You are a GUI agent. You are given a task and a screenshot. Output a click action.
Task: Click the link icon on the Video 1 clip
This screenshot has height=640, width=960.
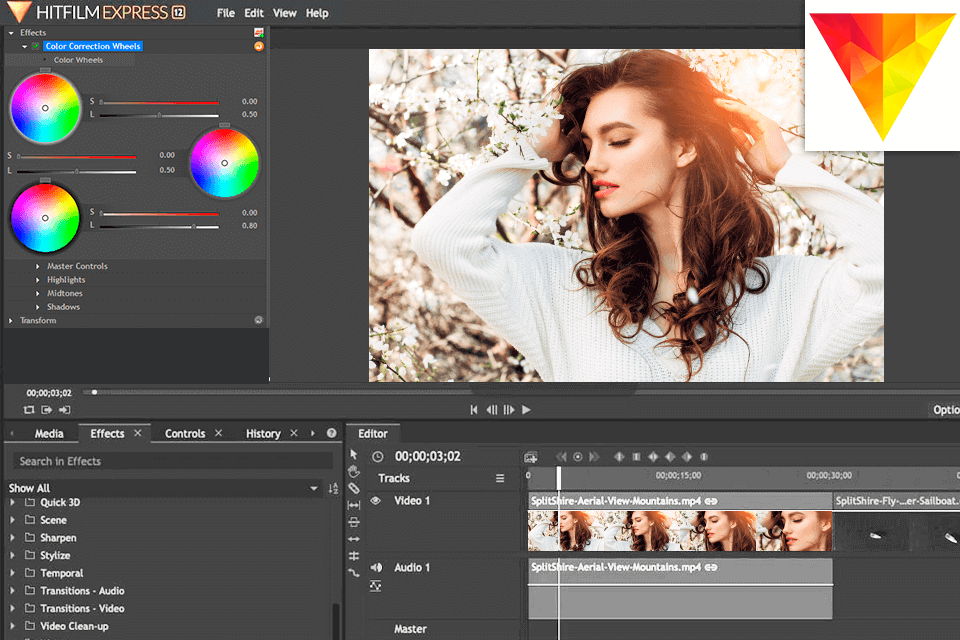pos(711,501)
